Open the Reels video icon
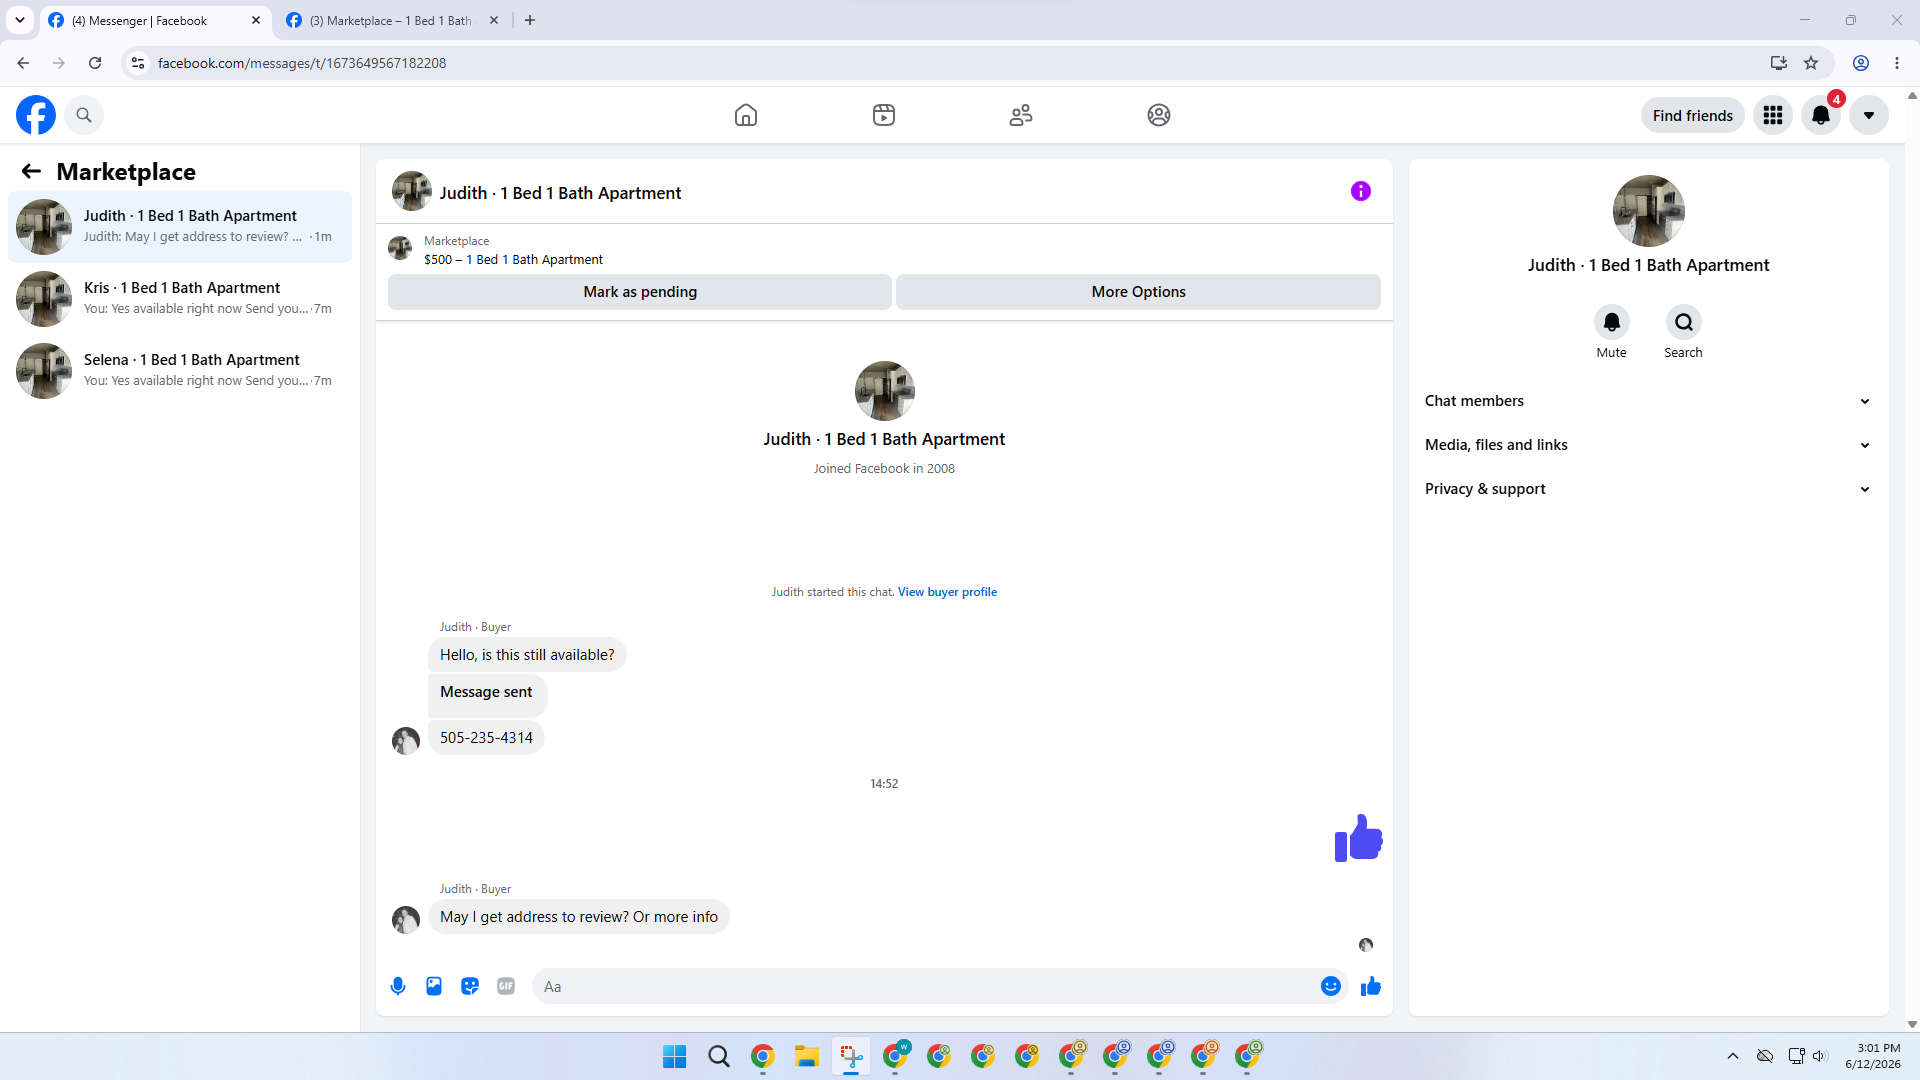Image resolution: width=1920 pixels, height=1080 pixels. [x=884, y=115]
